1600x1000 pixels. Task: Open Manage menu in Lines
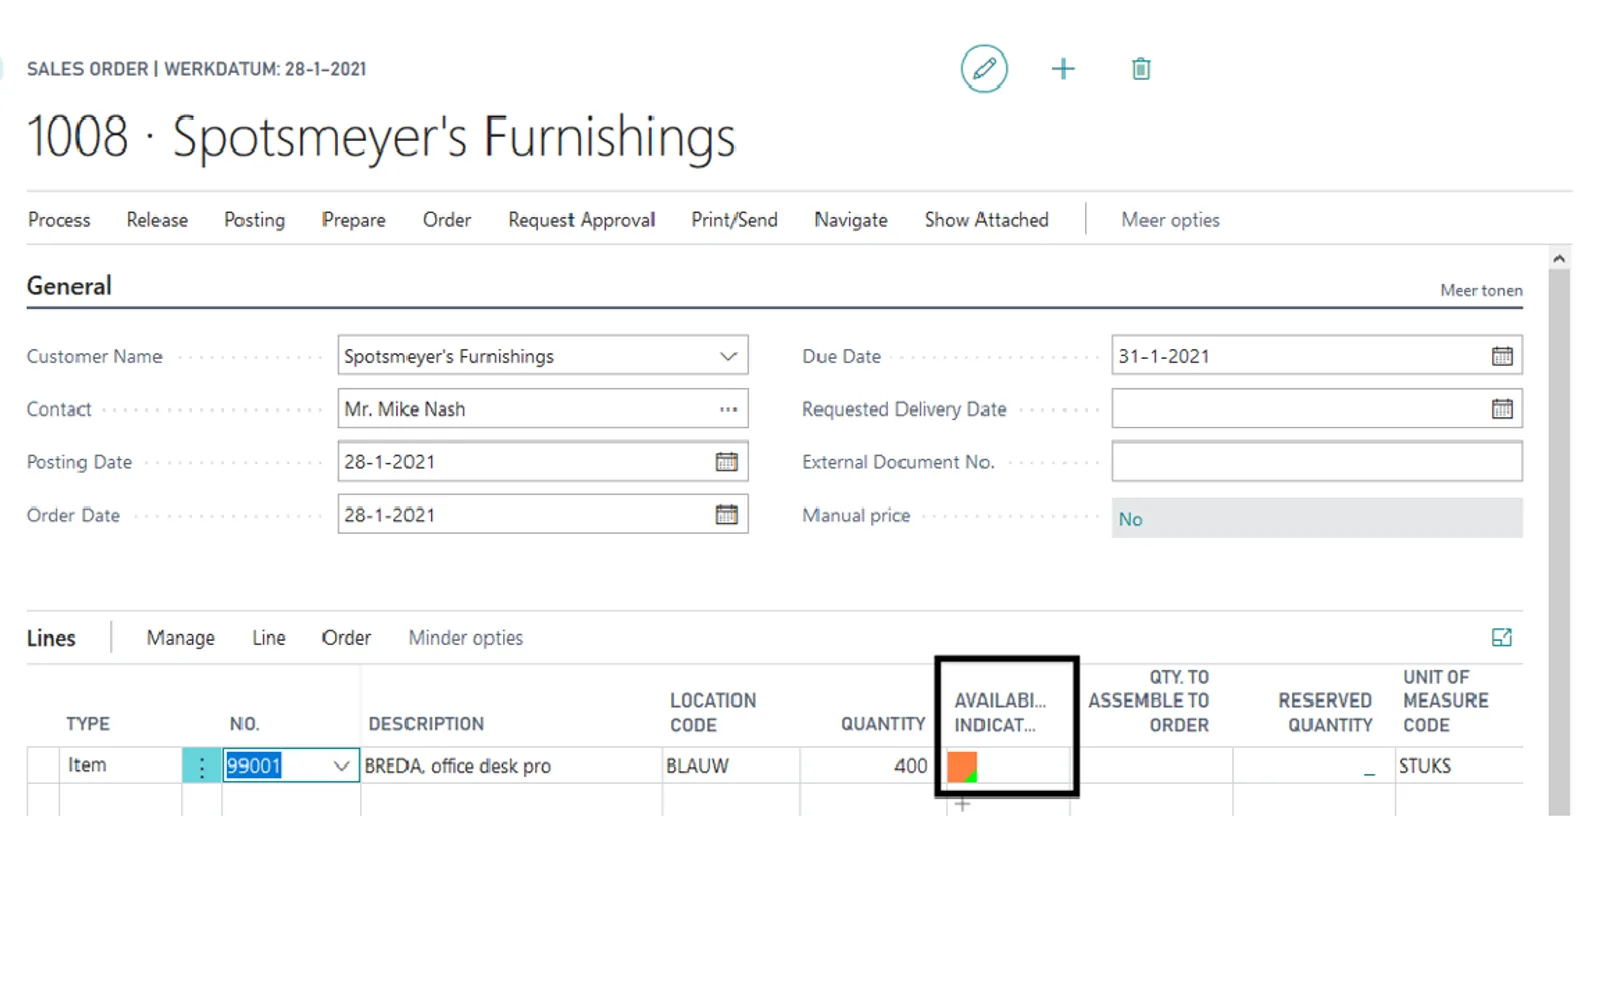180,638
